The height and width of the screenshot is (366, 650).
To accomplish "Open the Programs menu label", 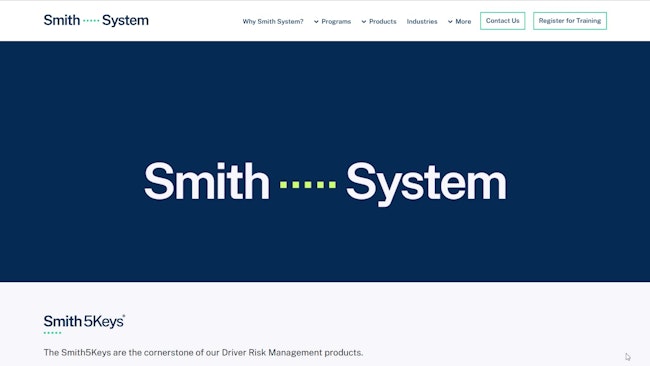I will 336,22.
